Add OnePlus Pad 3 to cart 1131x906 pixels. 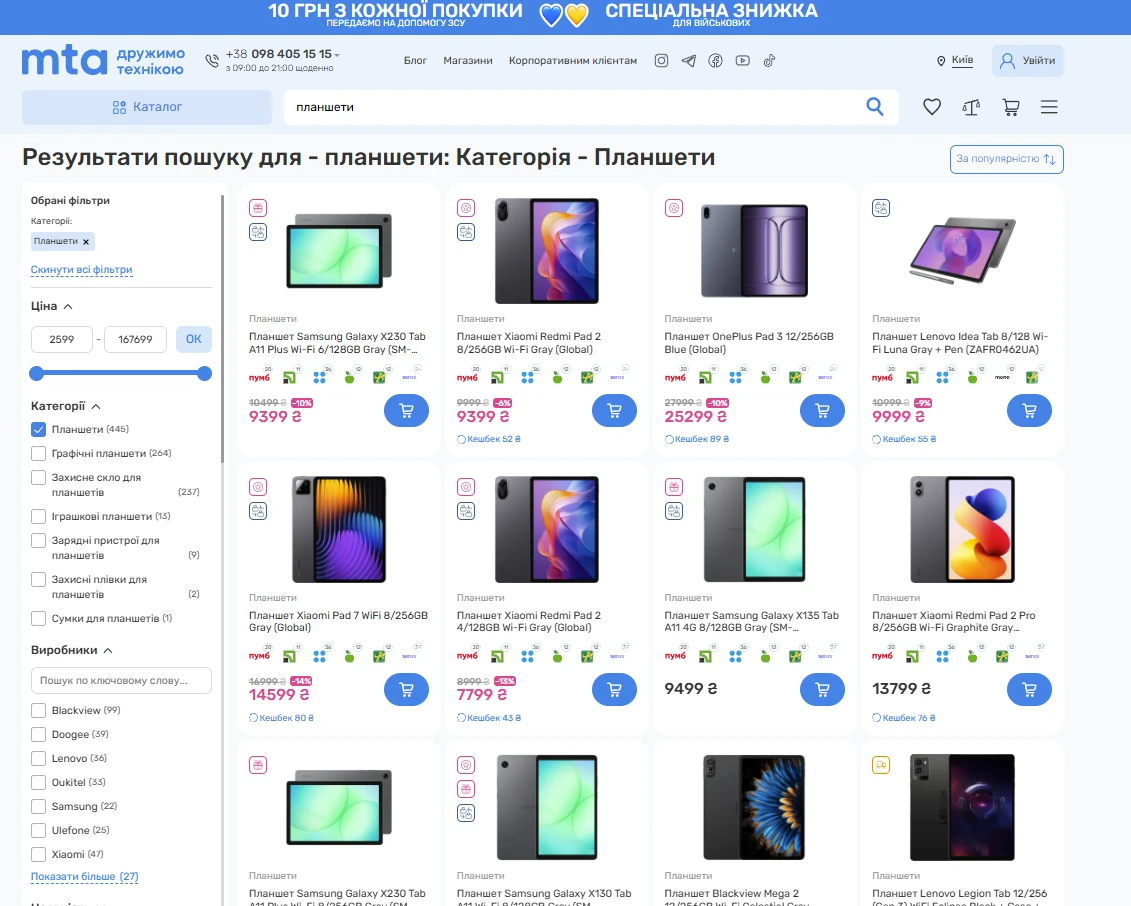pyautogui.click(x=822, y=410)
